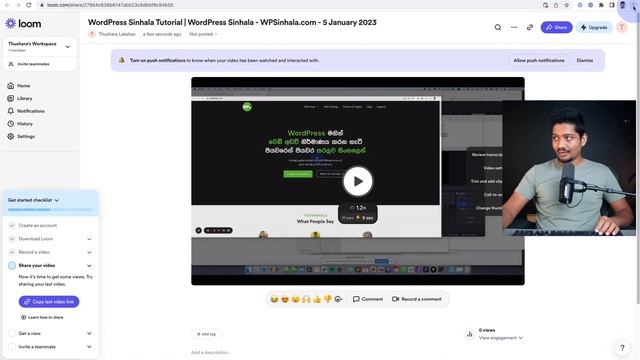Open the Not posted dropdown
The image size is (640, 360).
pyautogui.click(x=203, y=34)
